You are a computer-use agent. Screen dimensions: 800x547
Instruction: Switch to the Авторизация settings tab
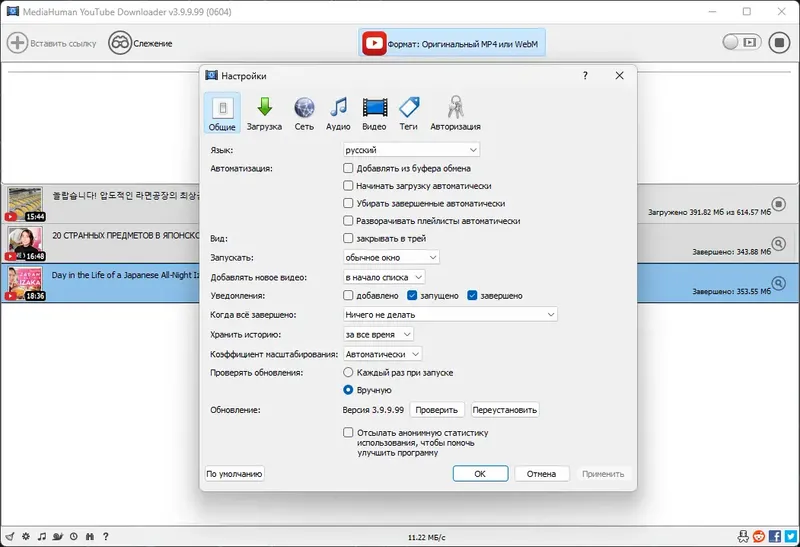pyautogui.click(x=455, y=113)
